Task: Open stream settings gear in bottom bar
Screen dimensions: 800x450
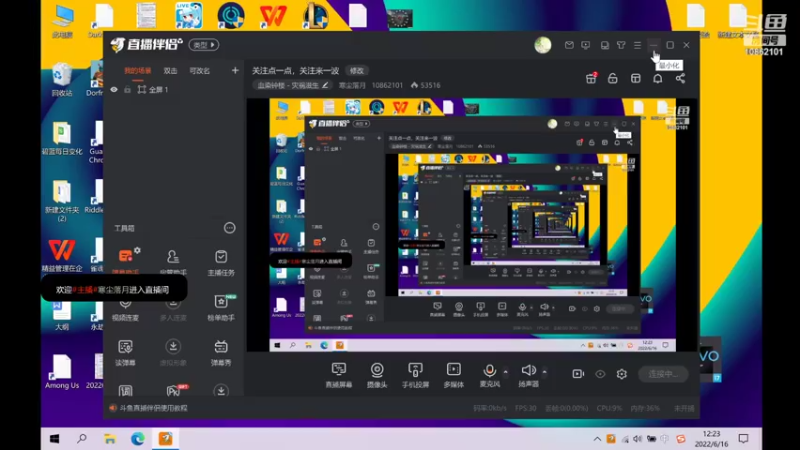Action: click(621, 374)
